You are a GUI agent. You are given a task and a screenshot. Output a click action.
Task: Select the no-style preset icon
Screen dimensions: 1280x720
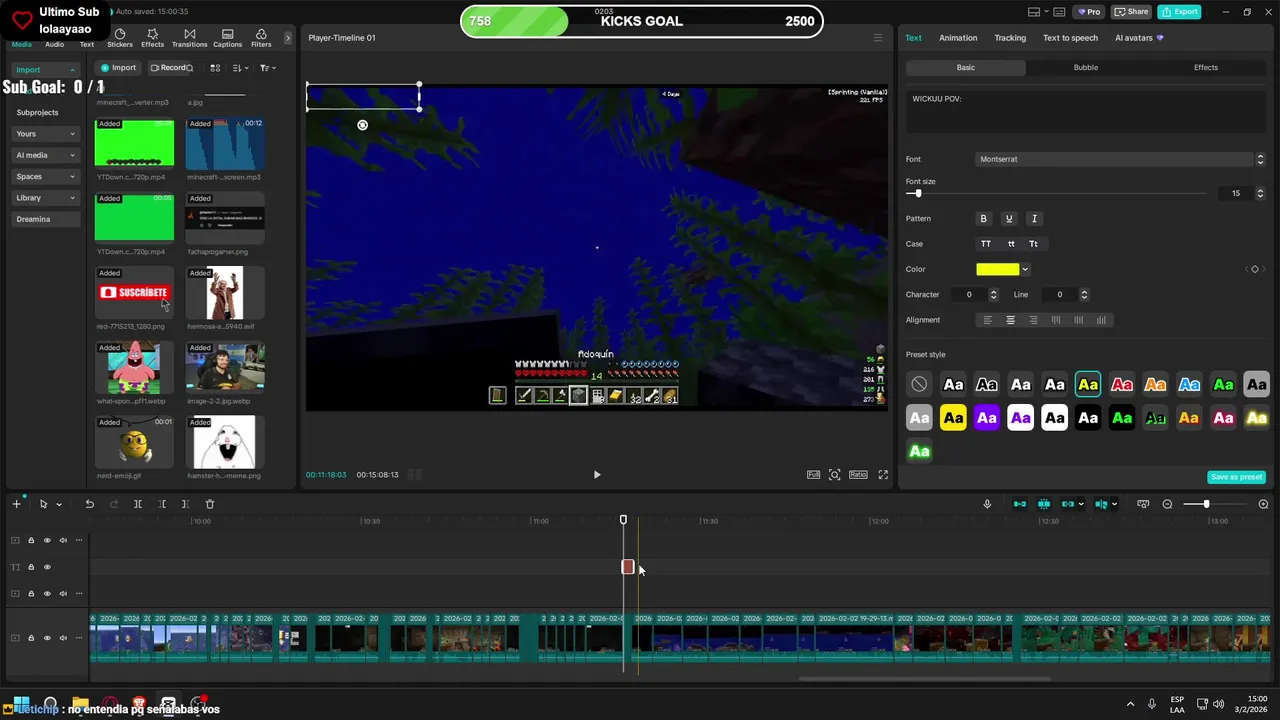tap(919, 384)
